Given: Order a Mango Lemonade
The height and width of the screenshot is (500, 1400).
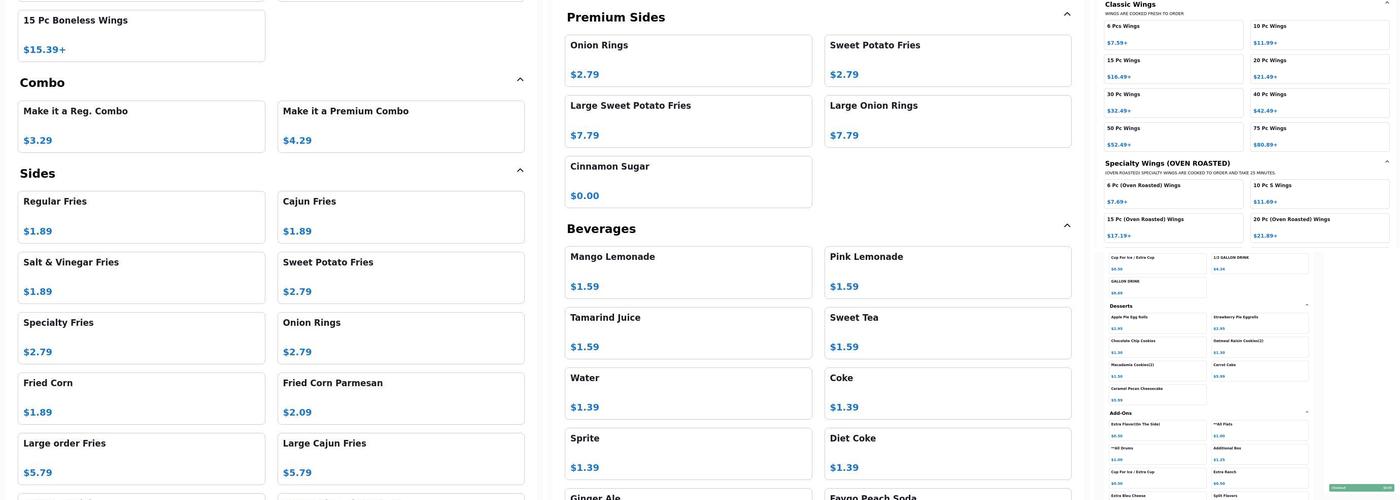Looking at the screenshot, I should (x=688, y=272).
